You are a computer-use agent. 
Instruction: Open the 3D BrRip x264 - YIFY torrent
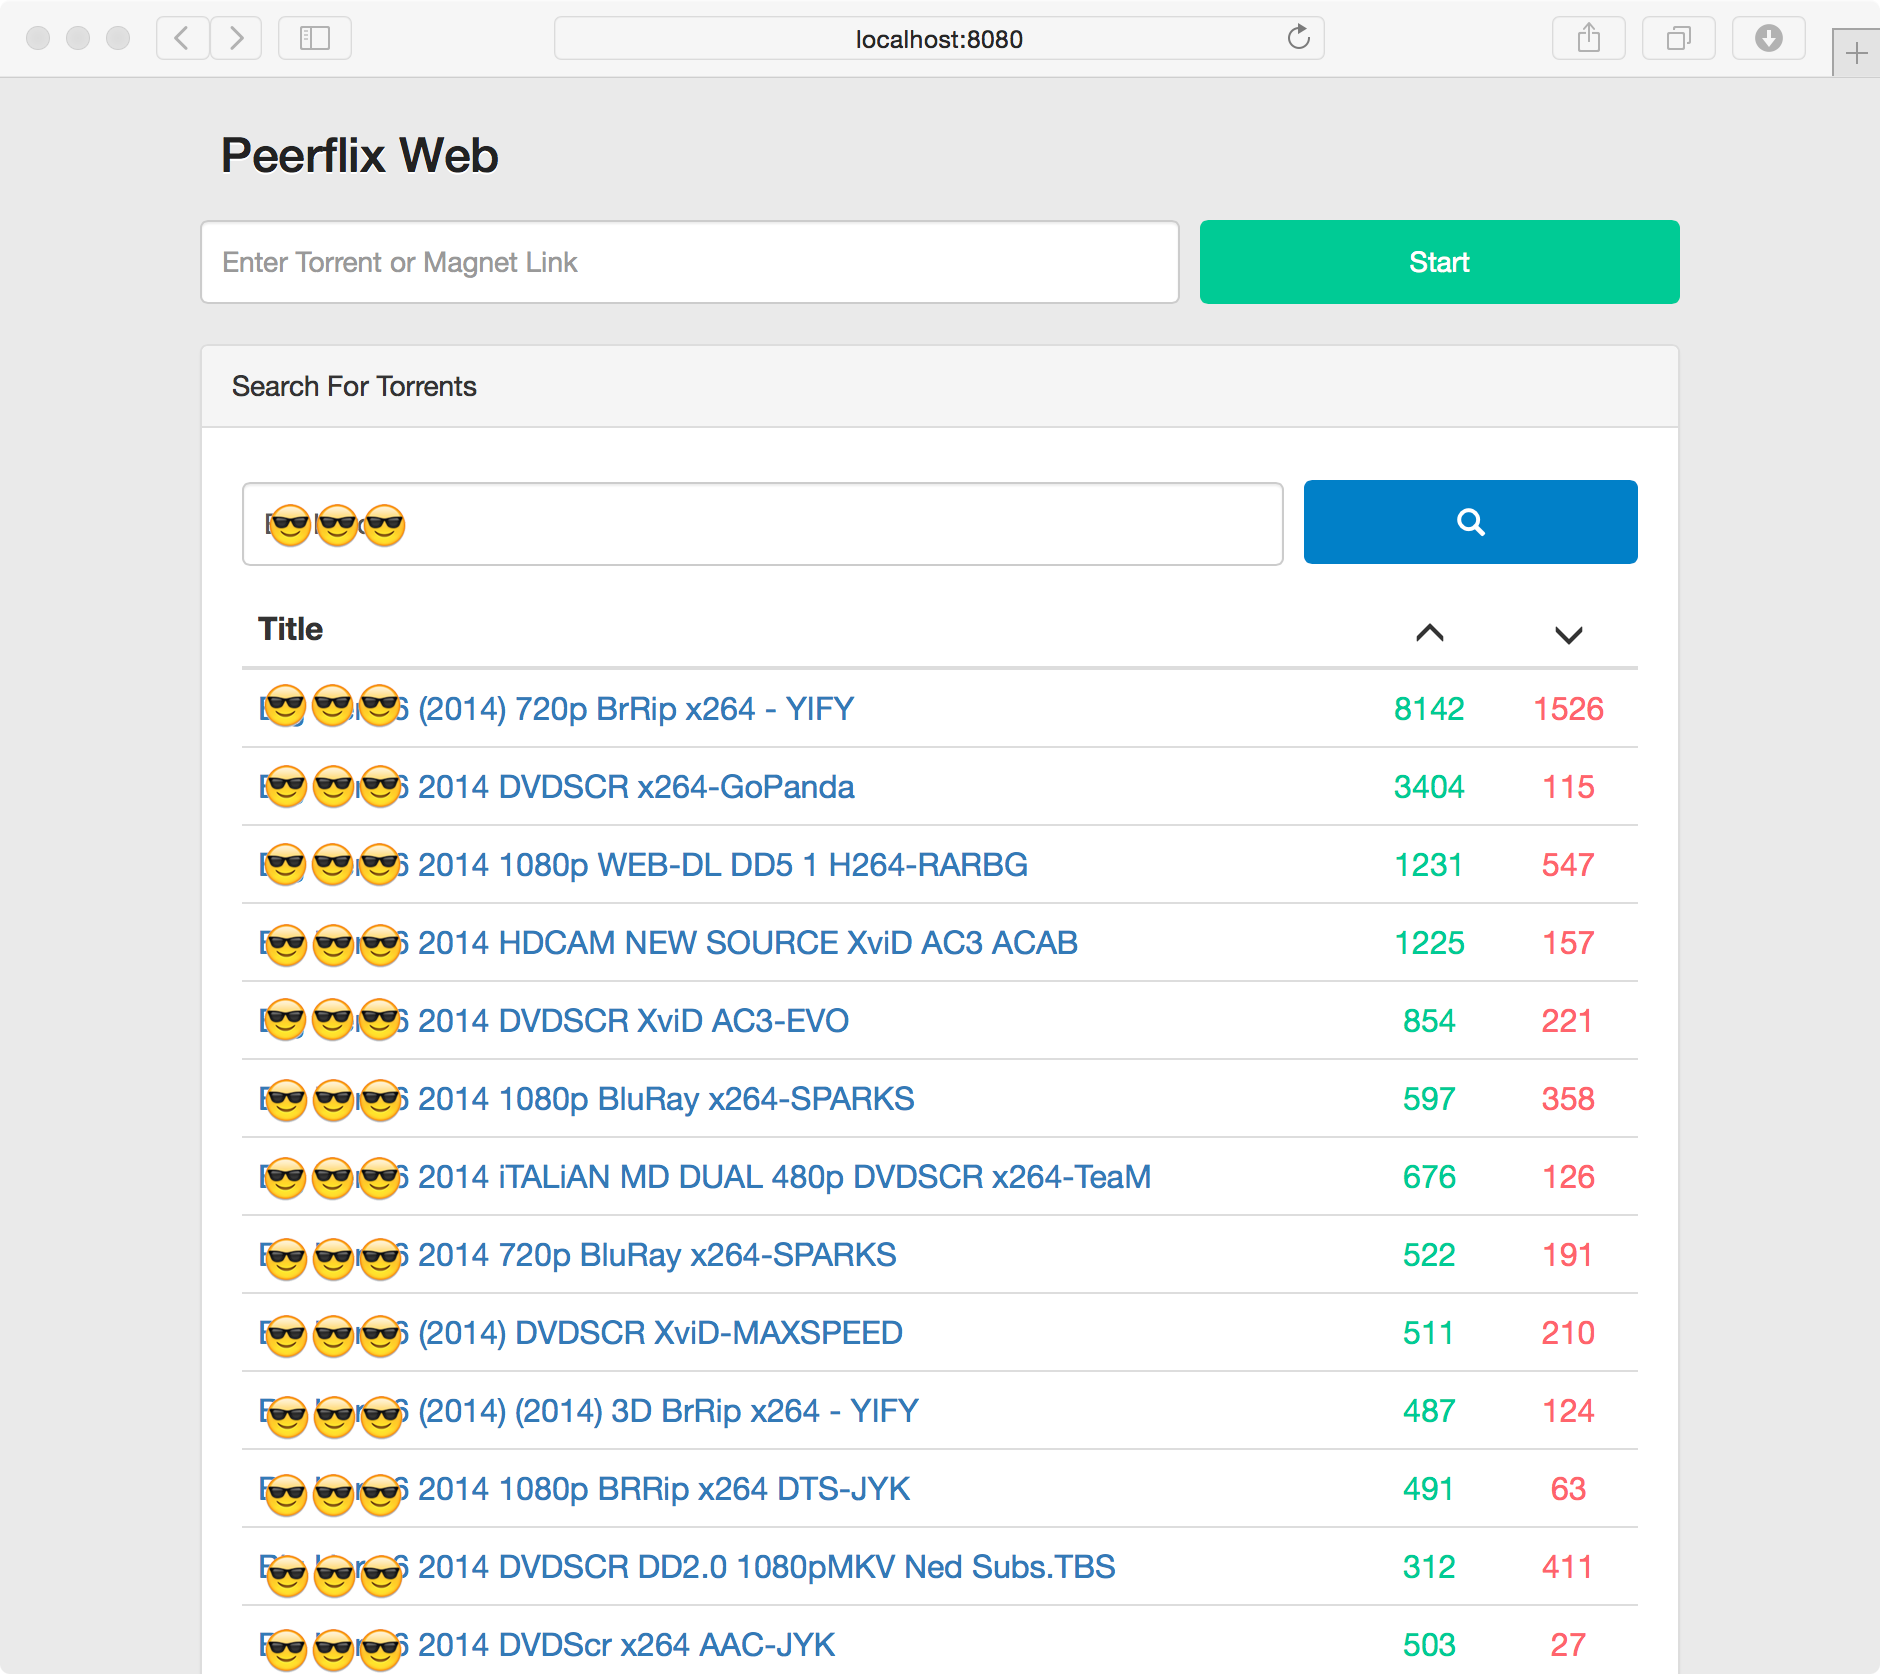tap(589, 1411)
